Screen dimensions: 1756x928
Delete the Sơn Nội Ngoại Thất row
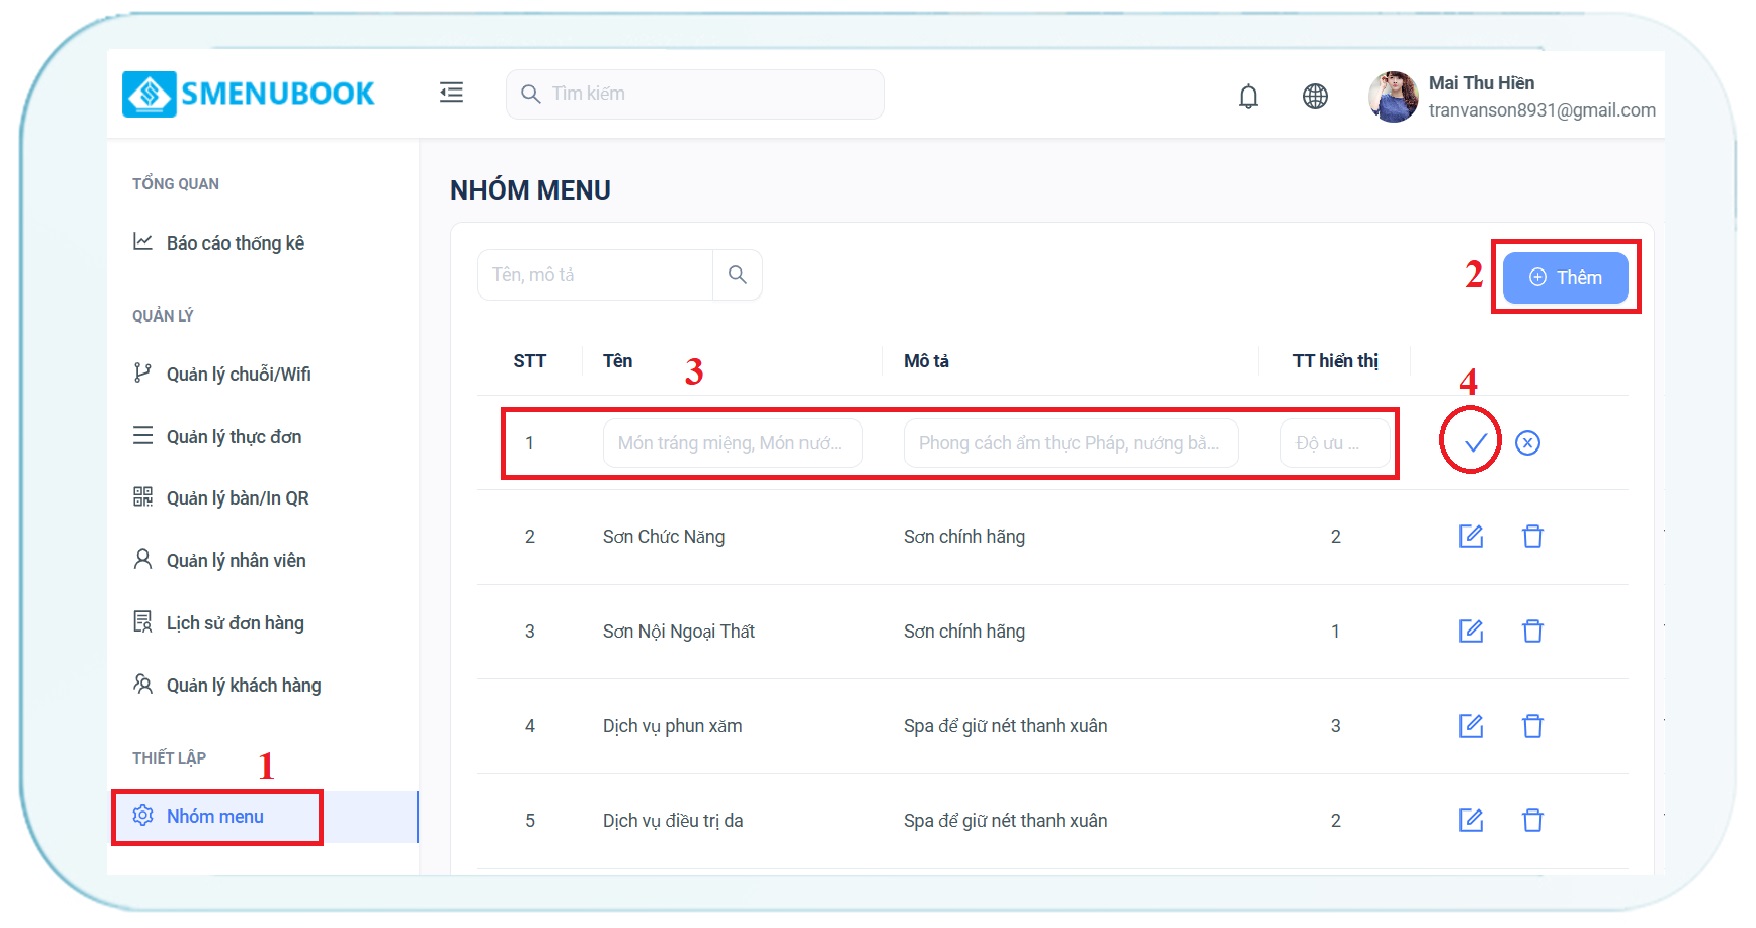pos(1532,631)
